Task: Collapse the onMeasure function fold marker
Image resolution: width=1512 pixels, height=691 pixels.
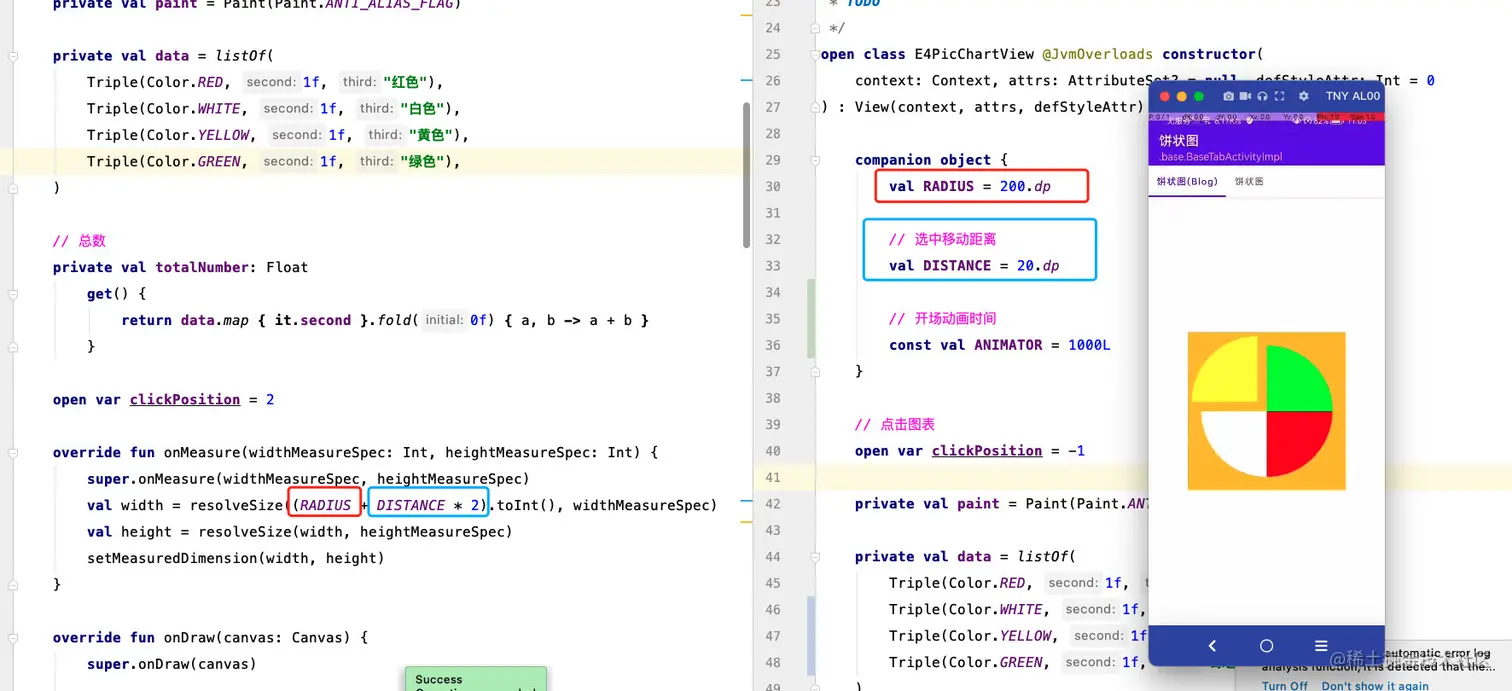Action: 11,453
